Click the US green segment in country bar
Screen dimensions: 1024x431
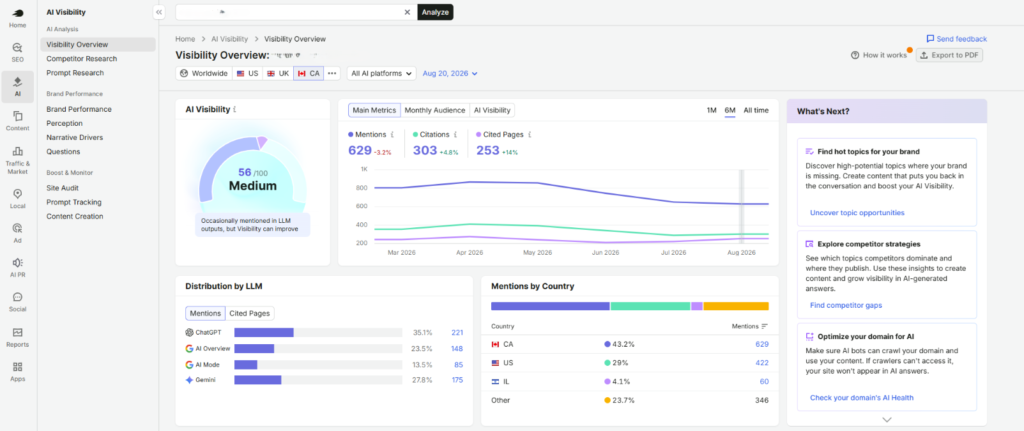650,306
